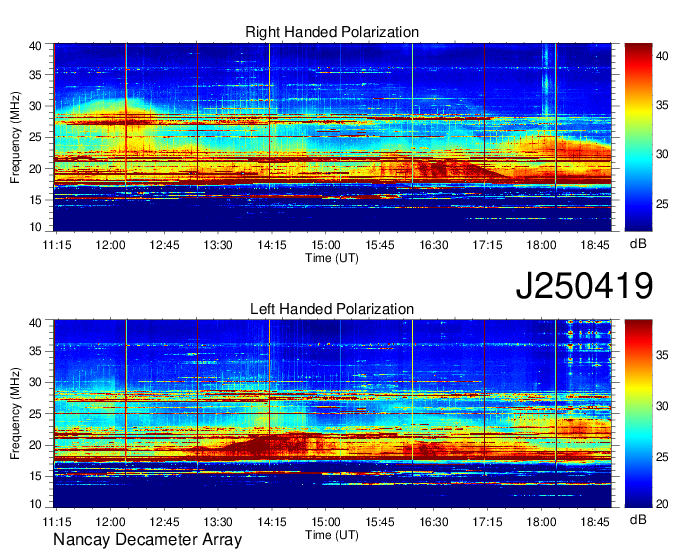Select the J250419 observation label

[584, 286]
